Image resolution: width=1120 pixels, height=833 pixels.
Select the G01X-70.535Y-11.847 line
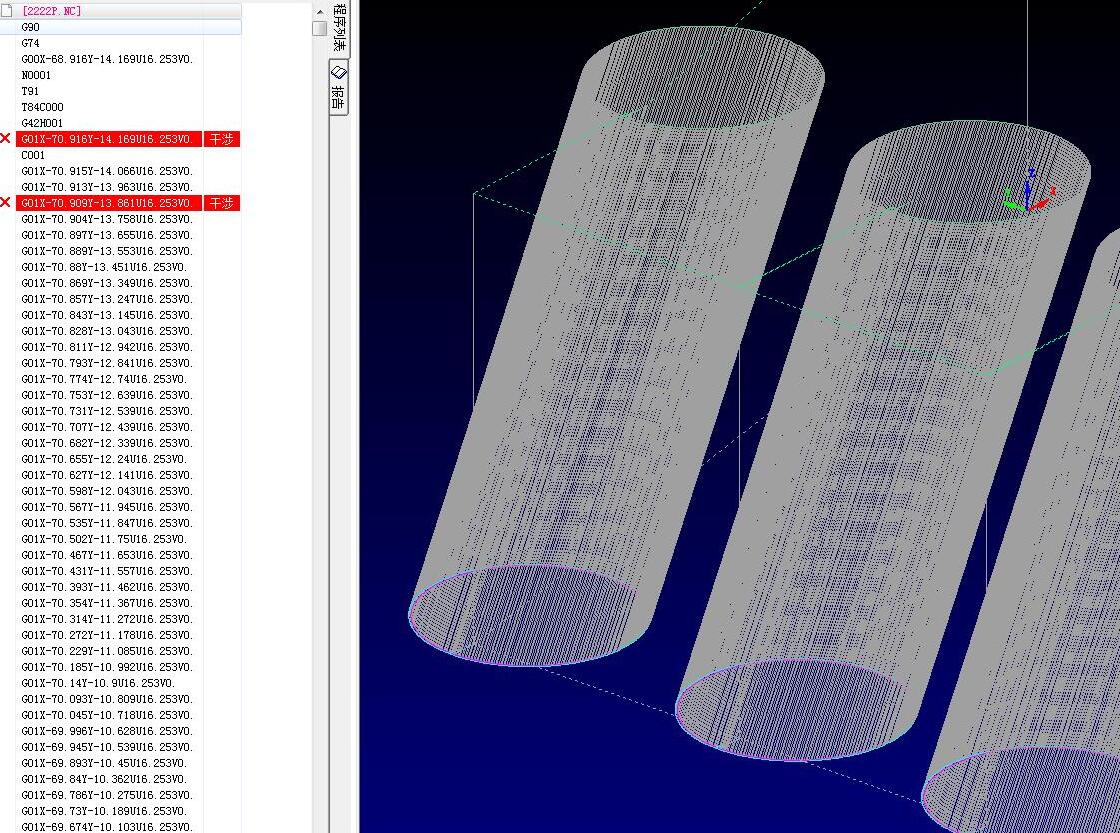tap(107, 523)
